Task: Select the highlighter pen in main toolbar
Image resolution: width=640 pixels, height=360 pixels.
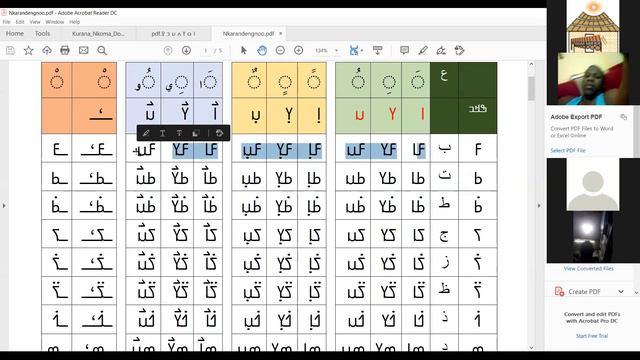Action: tap(423, 51)
